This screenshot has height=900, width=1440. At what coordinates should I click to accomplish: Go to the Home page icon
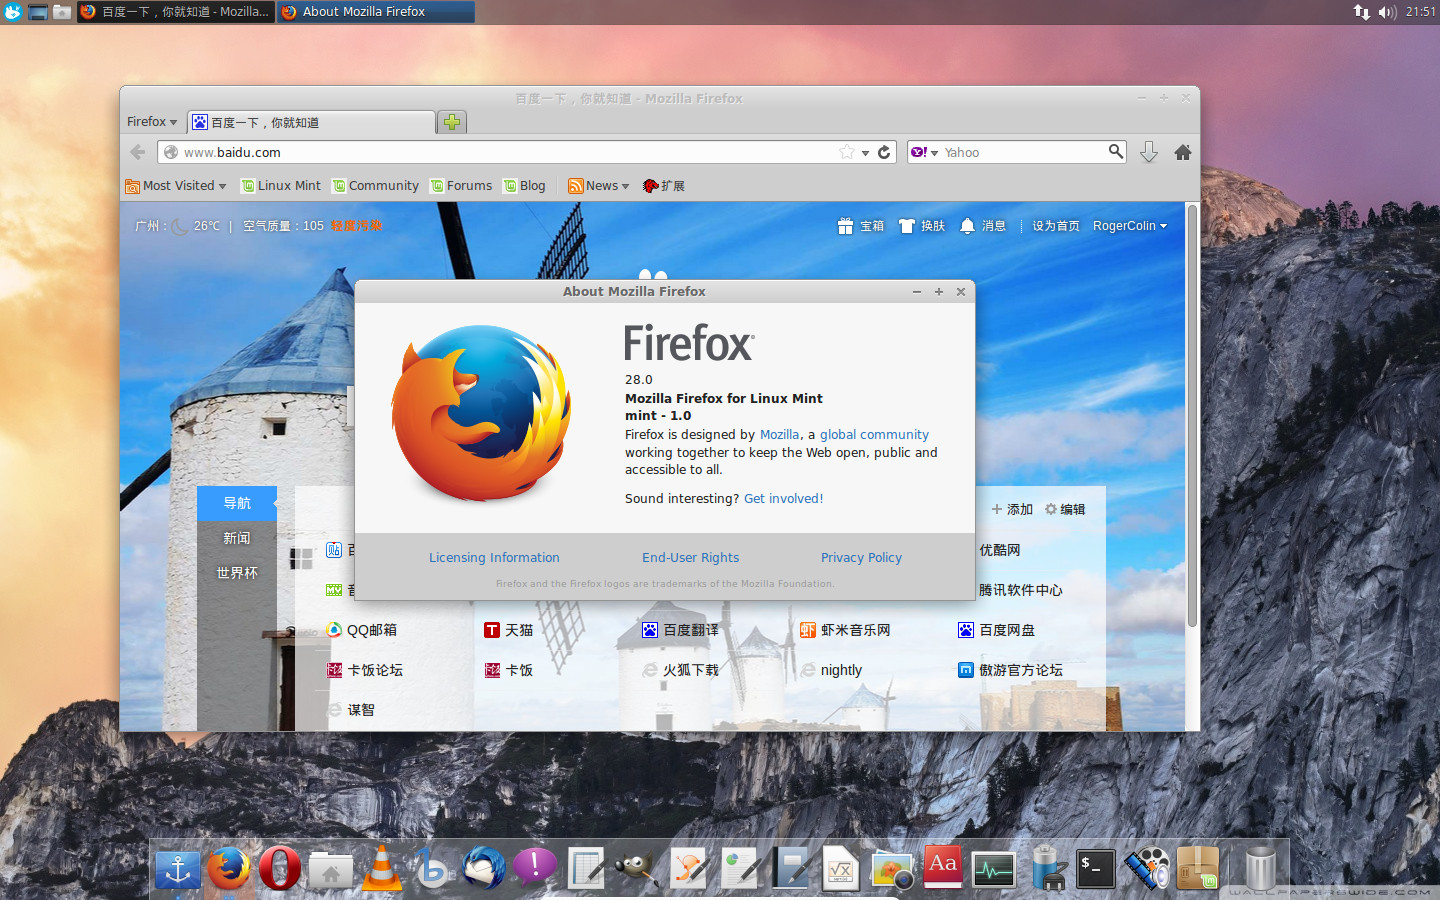(1183, 152)
